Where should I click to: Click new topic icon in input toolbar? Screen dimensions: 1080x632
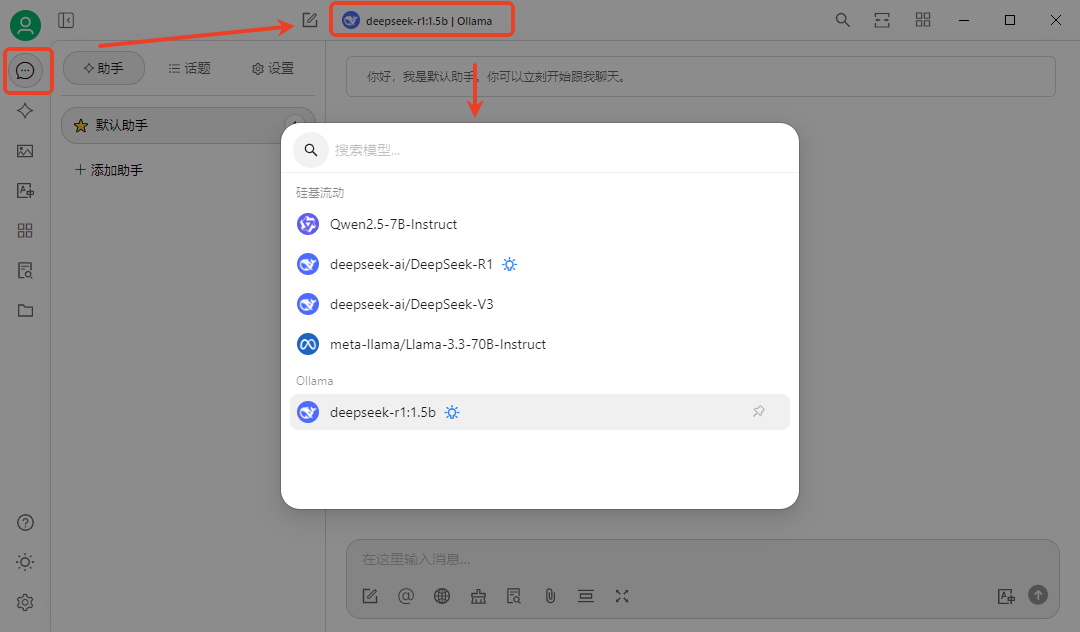click(370, 596)
